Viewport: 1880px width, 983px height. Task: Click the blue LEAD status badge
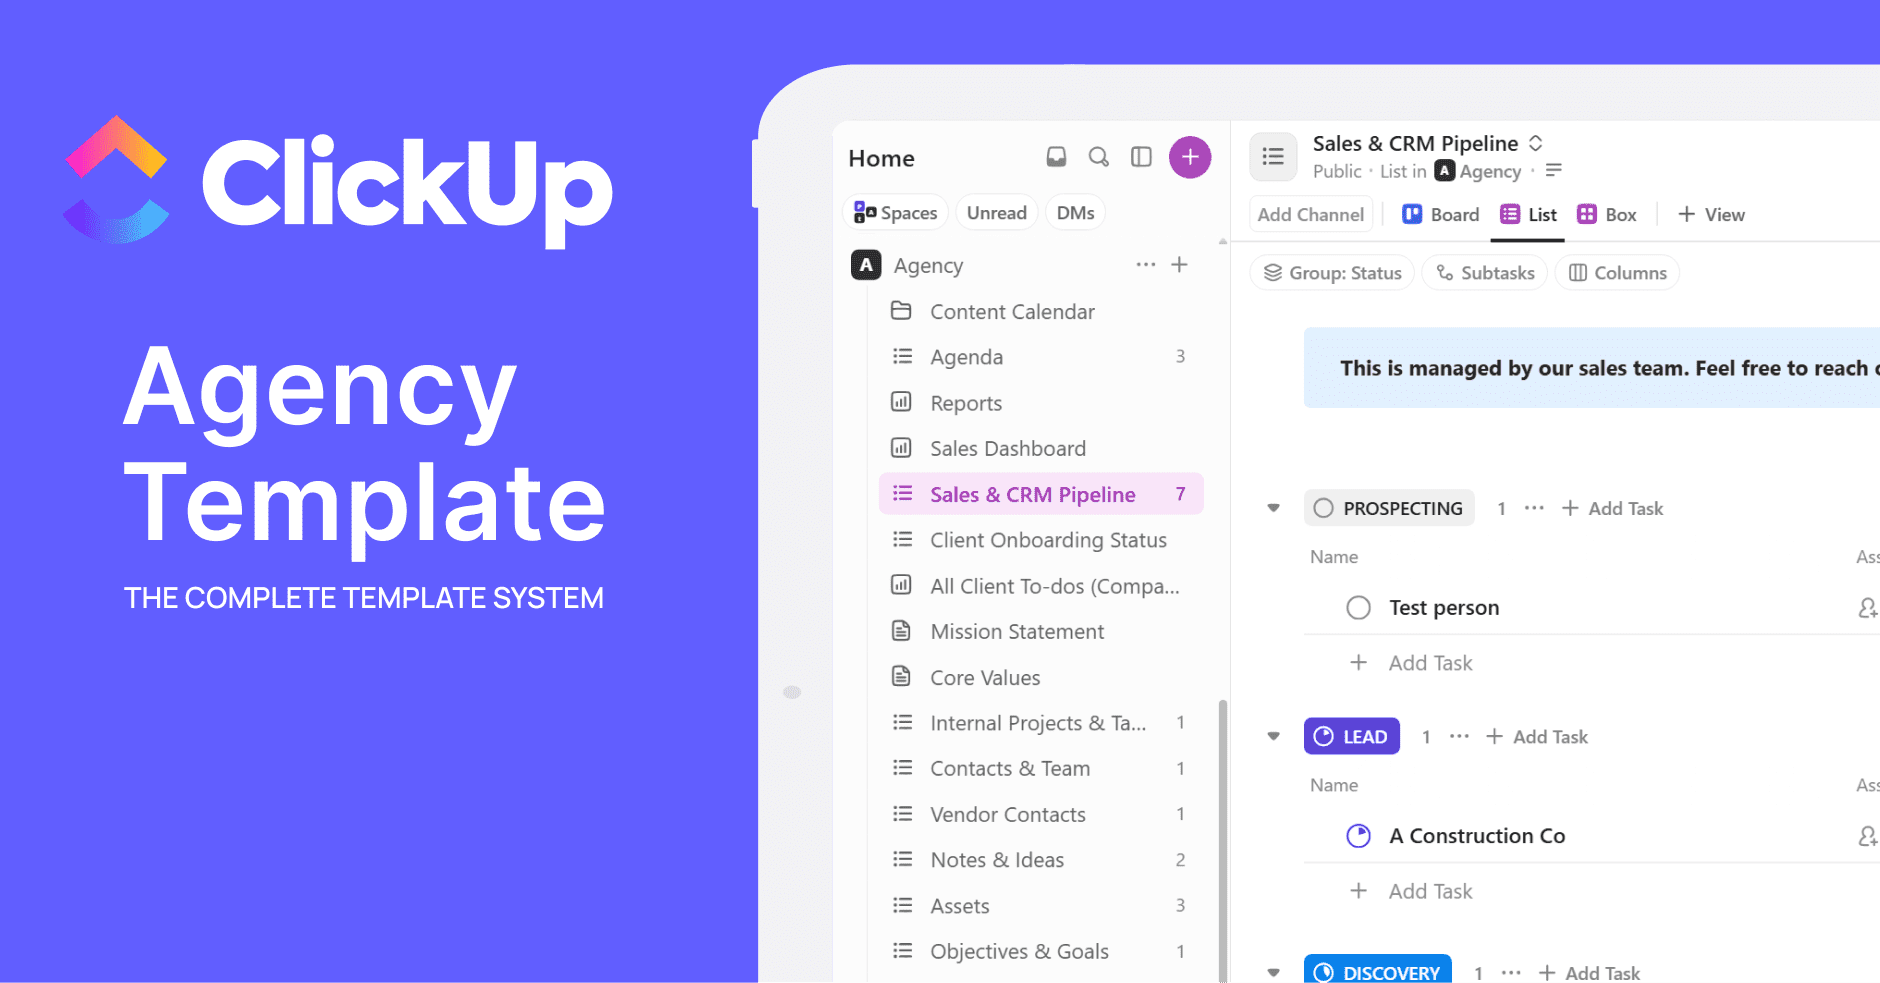click(x=1352, y=737)
